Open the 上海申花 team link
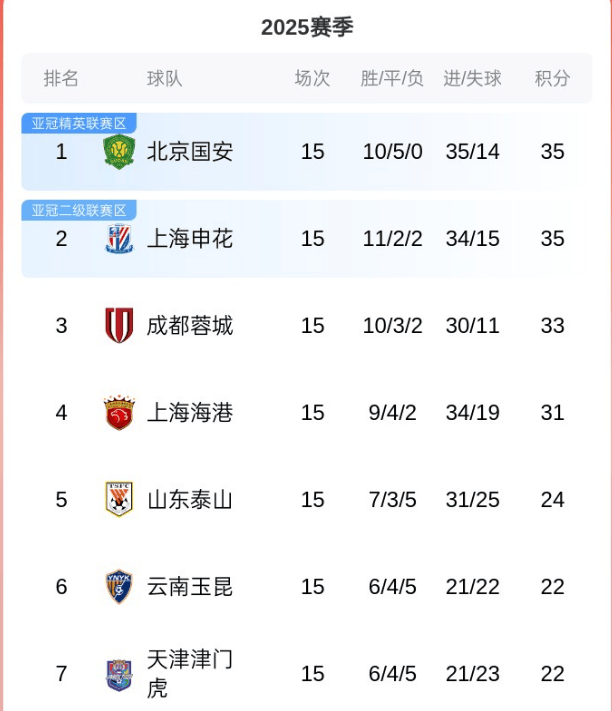Screen dimensions: 612x711 pos(190,239)
